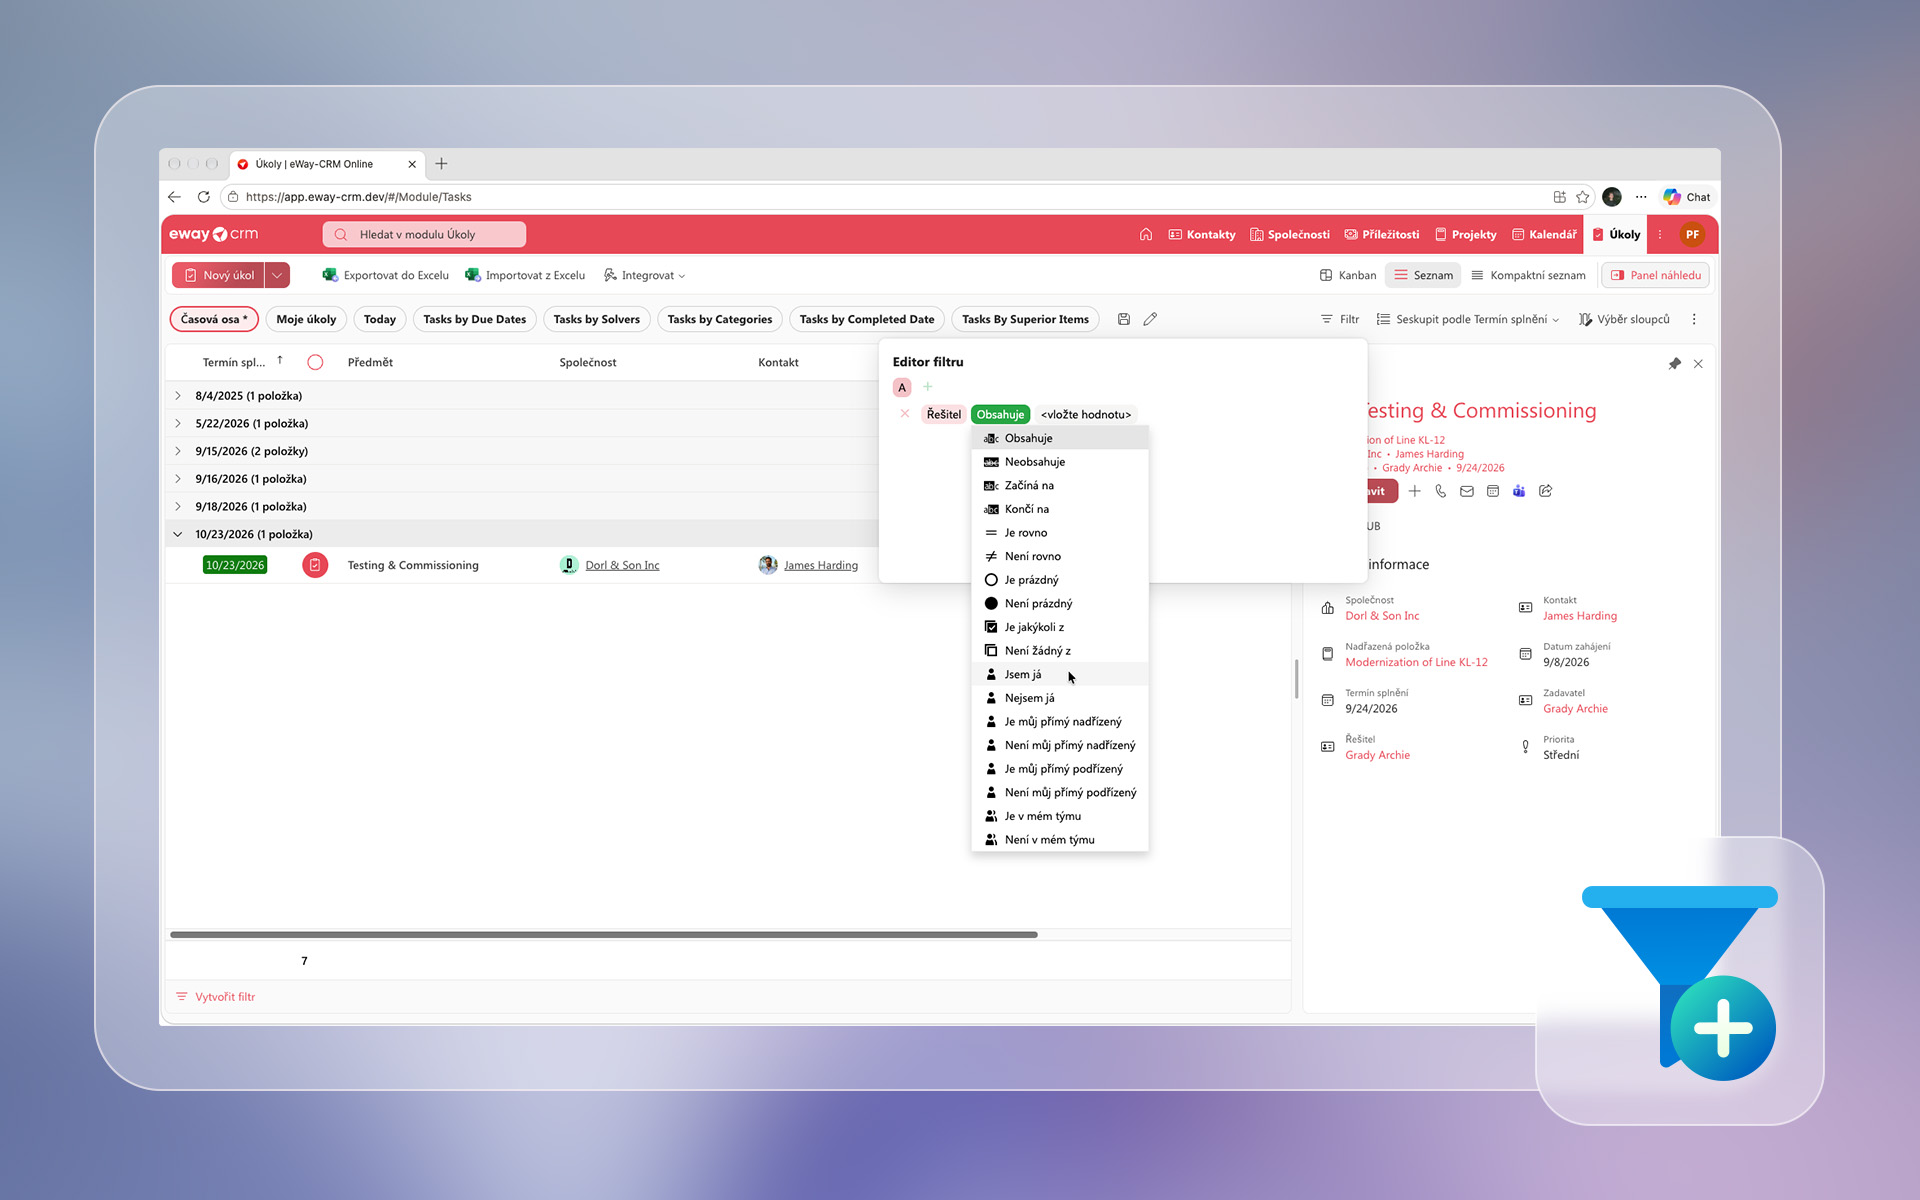Click the share icon in the preview panel
The height and width of the screenshot is (1200, 1920).
click(1546, 491)
